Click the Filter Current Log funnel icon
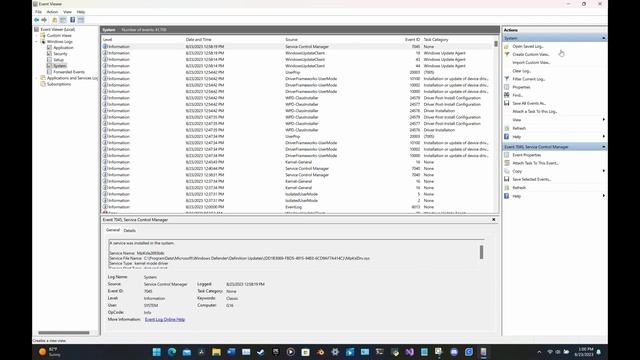640x360 pixels. tap(507, 79)
